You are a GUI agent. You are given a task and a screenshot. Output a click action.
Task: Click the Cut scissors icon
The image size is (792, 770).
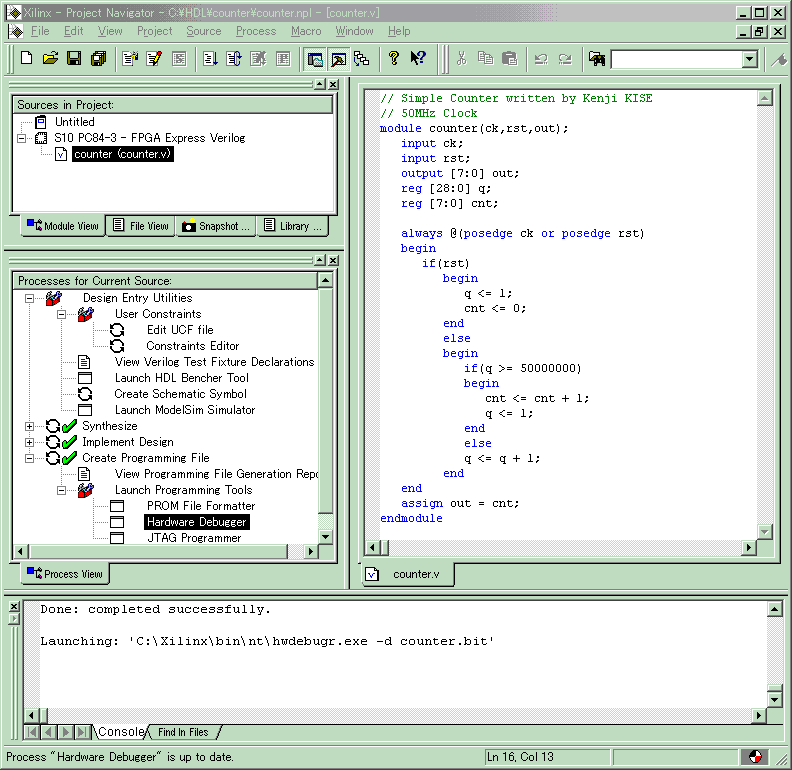point(462,59)
